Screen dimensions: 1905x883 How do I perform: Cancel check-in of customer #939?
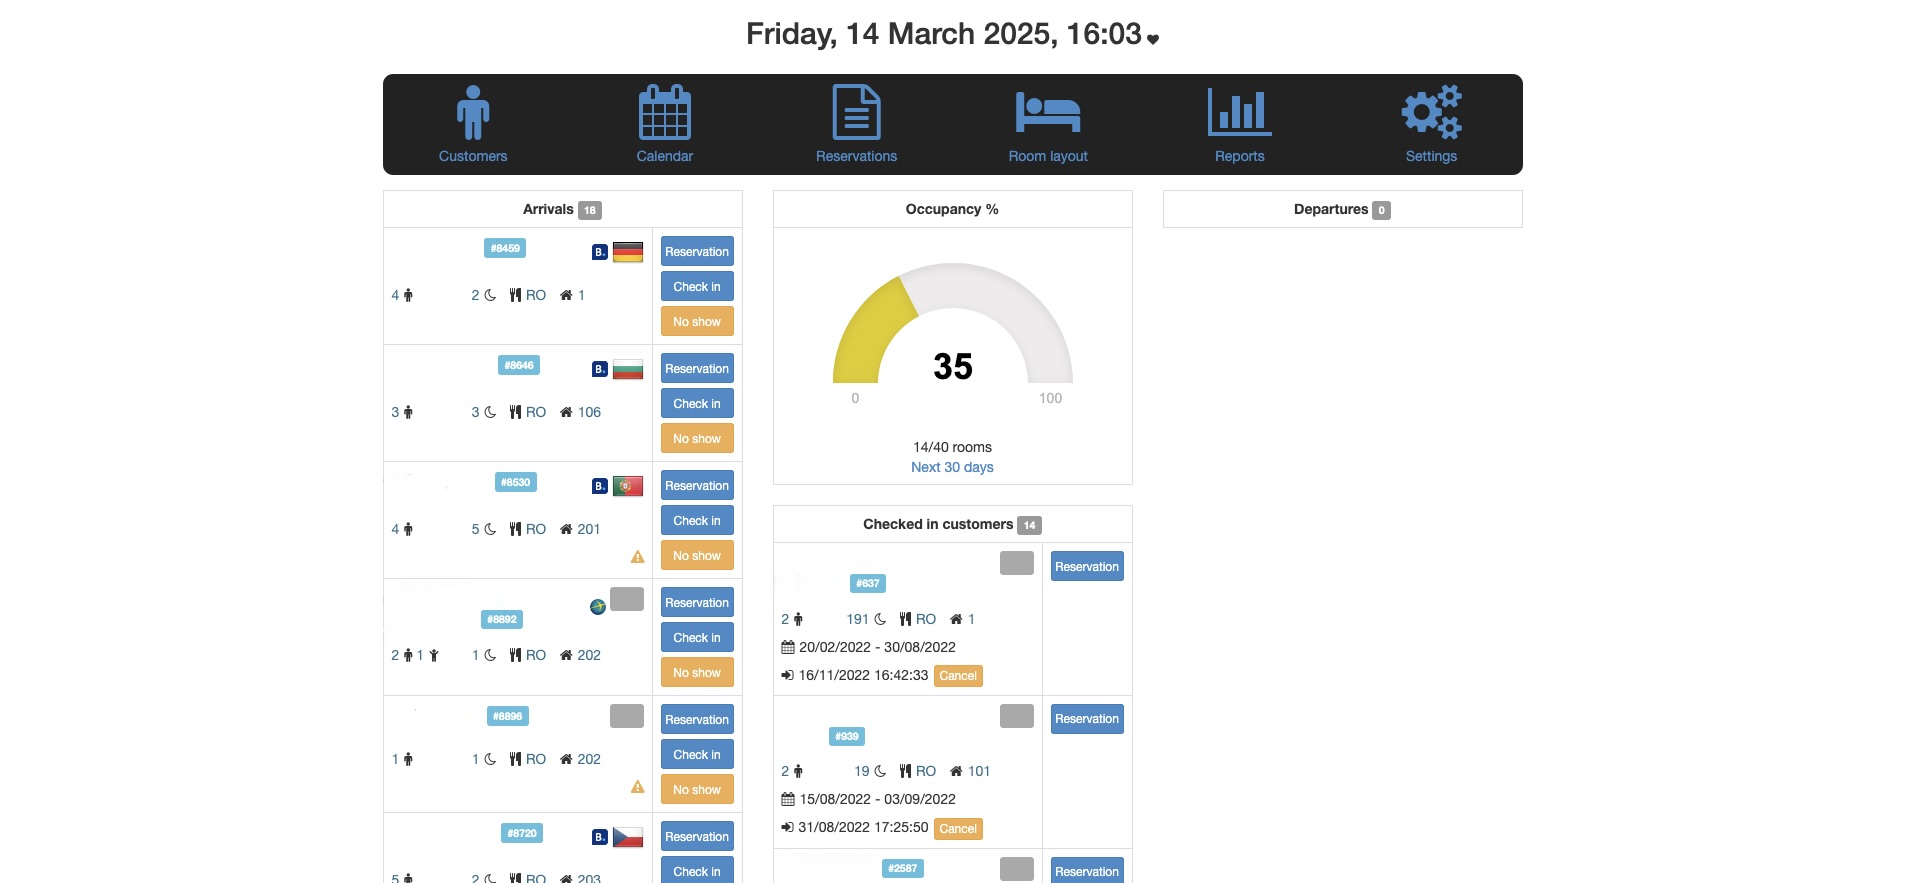coord(958,829)
